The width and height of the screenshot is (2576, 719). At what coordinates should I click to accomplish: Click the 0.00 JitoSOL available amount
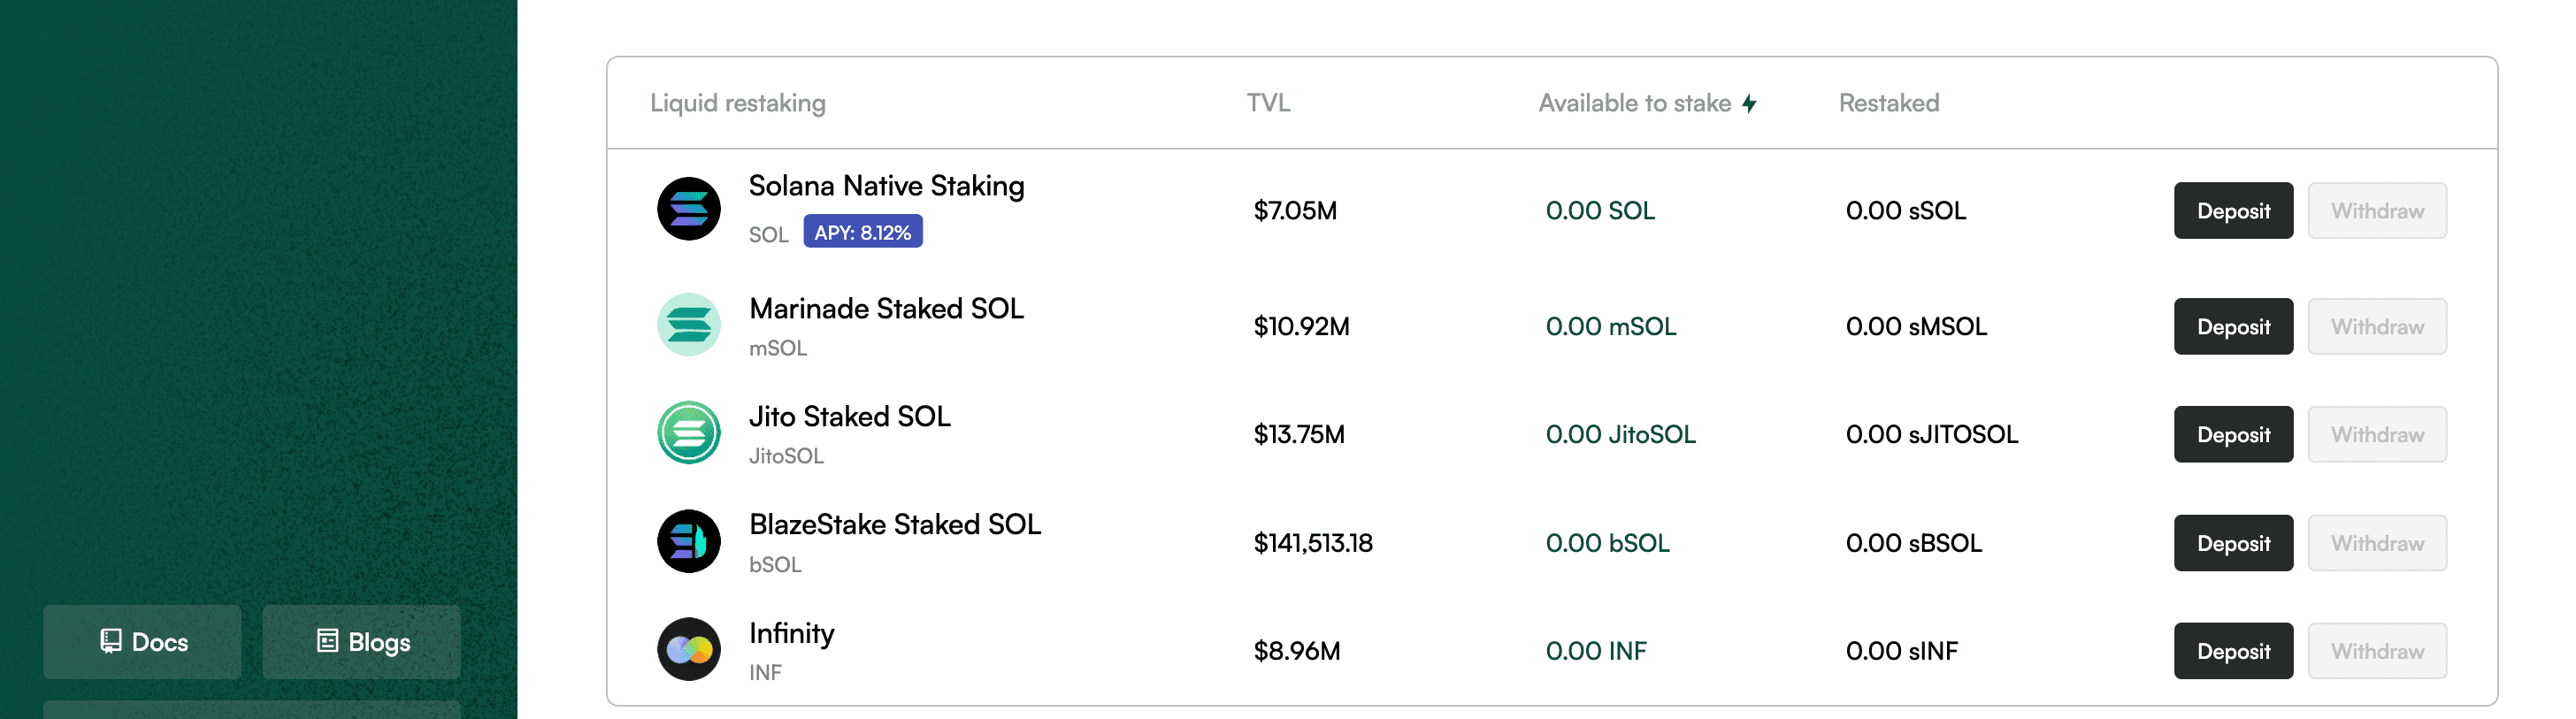point(1620,435)
